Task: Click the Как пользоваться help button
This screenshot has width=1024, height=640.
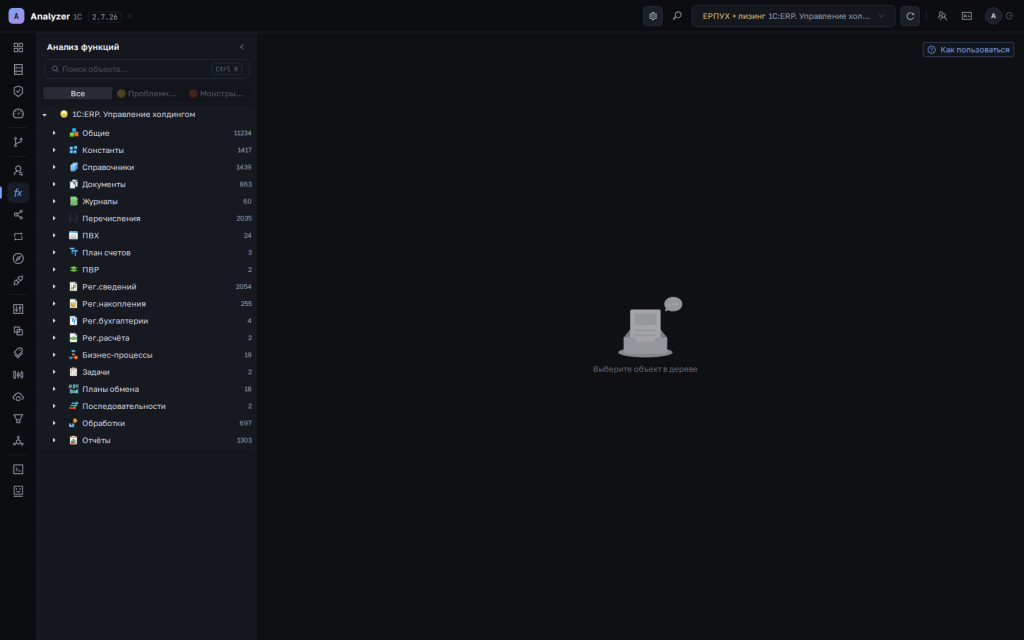Action: 968,50
